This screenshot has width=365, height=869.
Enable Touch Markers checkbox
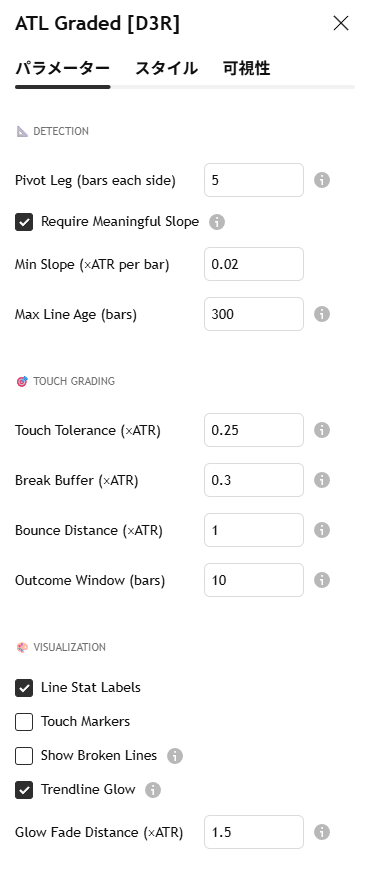[x=24, y=722]
